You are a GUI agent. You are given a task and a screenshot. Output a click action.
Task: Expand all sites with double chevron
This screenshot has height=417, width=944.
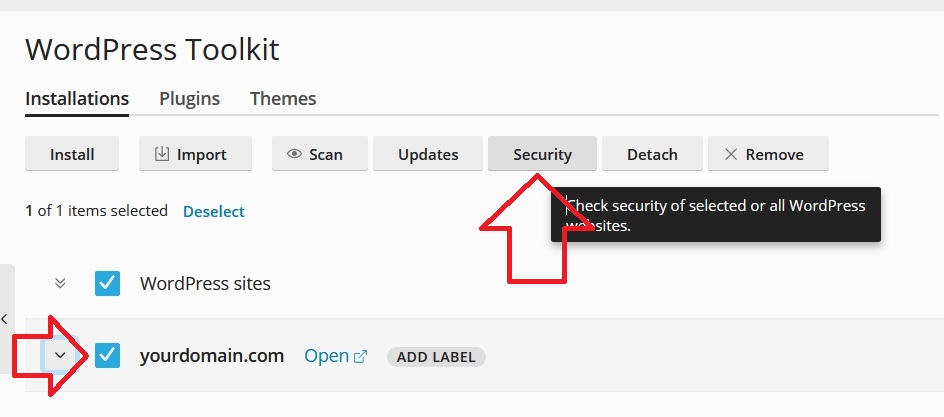tap(60, 283)
